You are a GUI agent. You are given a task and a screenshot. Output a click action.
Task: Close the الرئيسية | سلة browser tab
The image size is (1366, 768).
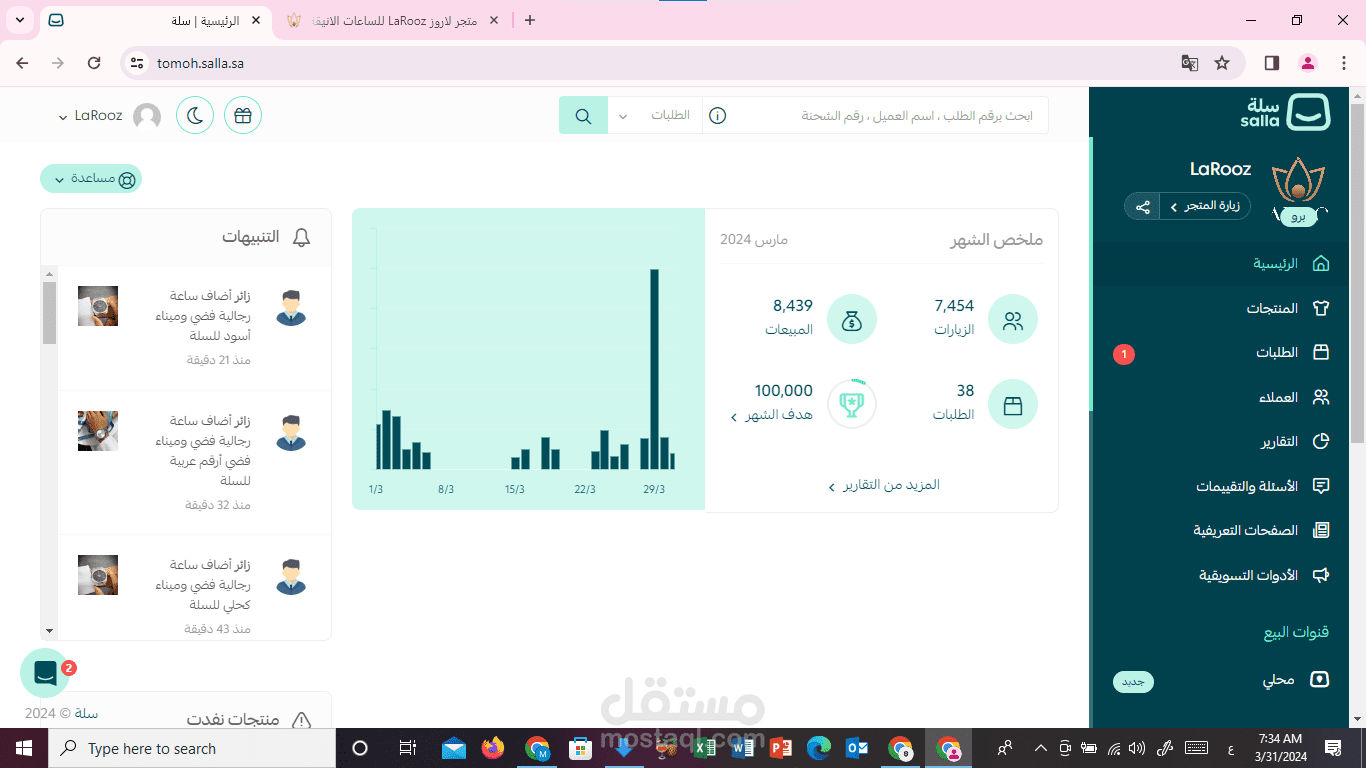point(257,20)
